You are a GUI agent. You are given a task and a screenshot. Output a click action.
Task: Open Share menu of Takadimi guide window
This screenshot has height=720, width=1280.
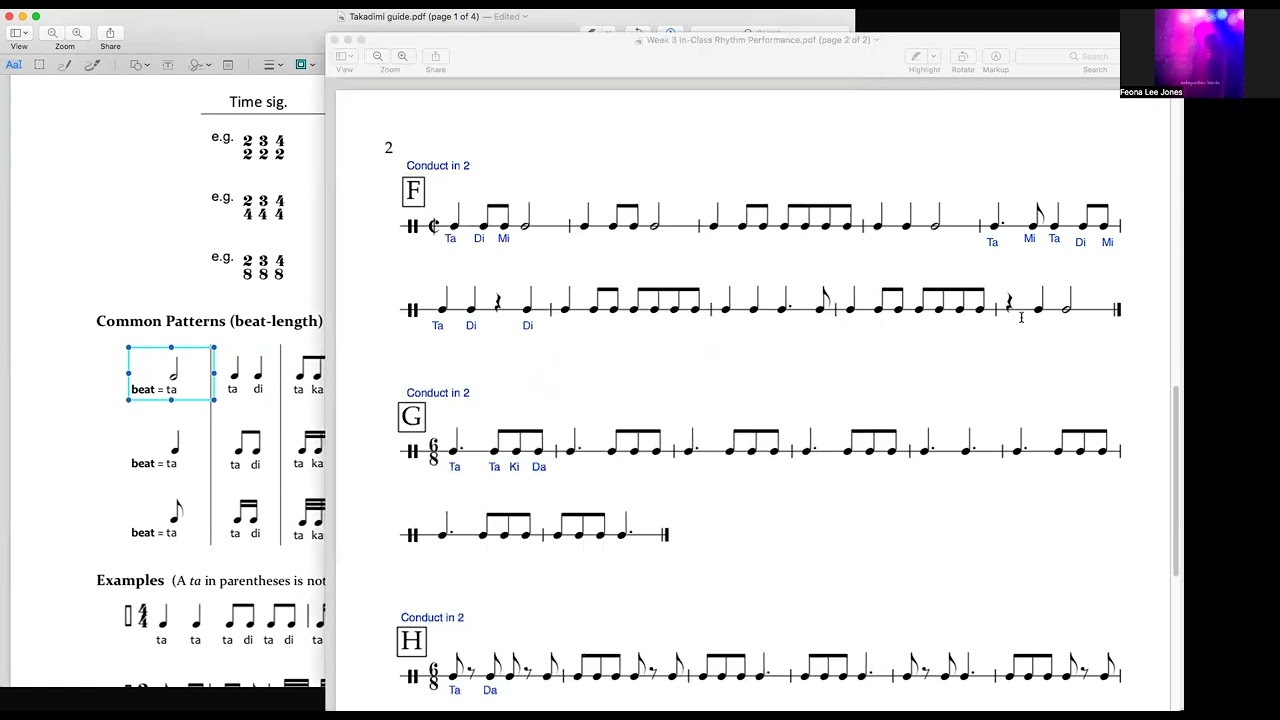[110, 33]
